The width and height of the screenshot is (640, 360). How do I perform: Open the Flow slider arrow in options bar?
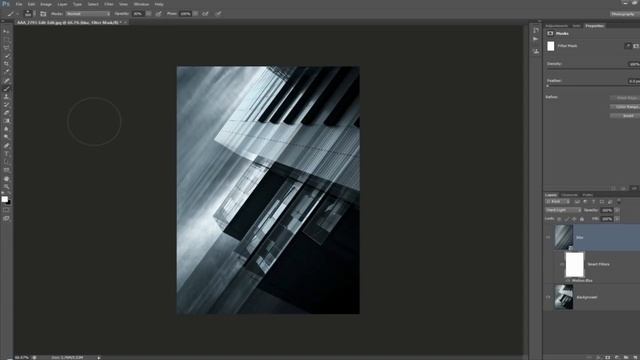tap(196, 14)
